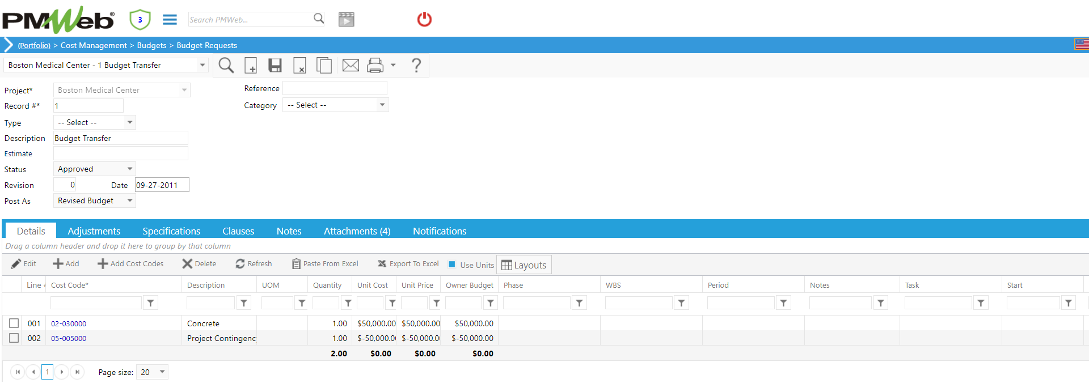Click the UOM column filter icon
The height and width of the screenshot is (383, 1089).
point(301,303)
